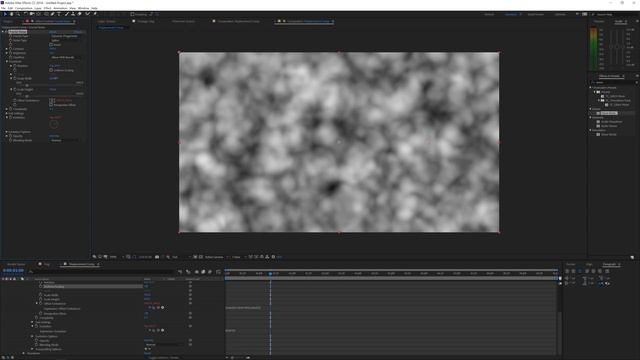
Task: Select the Rectangle shape tool
Action: point(46,14)
